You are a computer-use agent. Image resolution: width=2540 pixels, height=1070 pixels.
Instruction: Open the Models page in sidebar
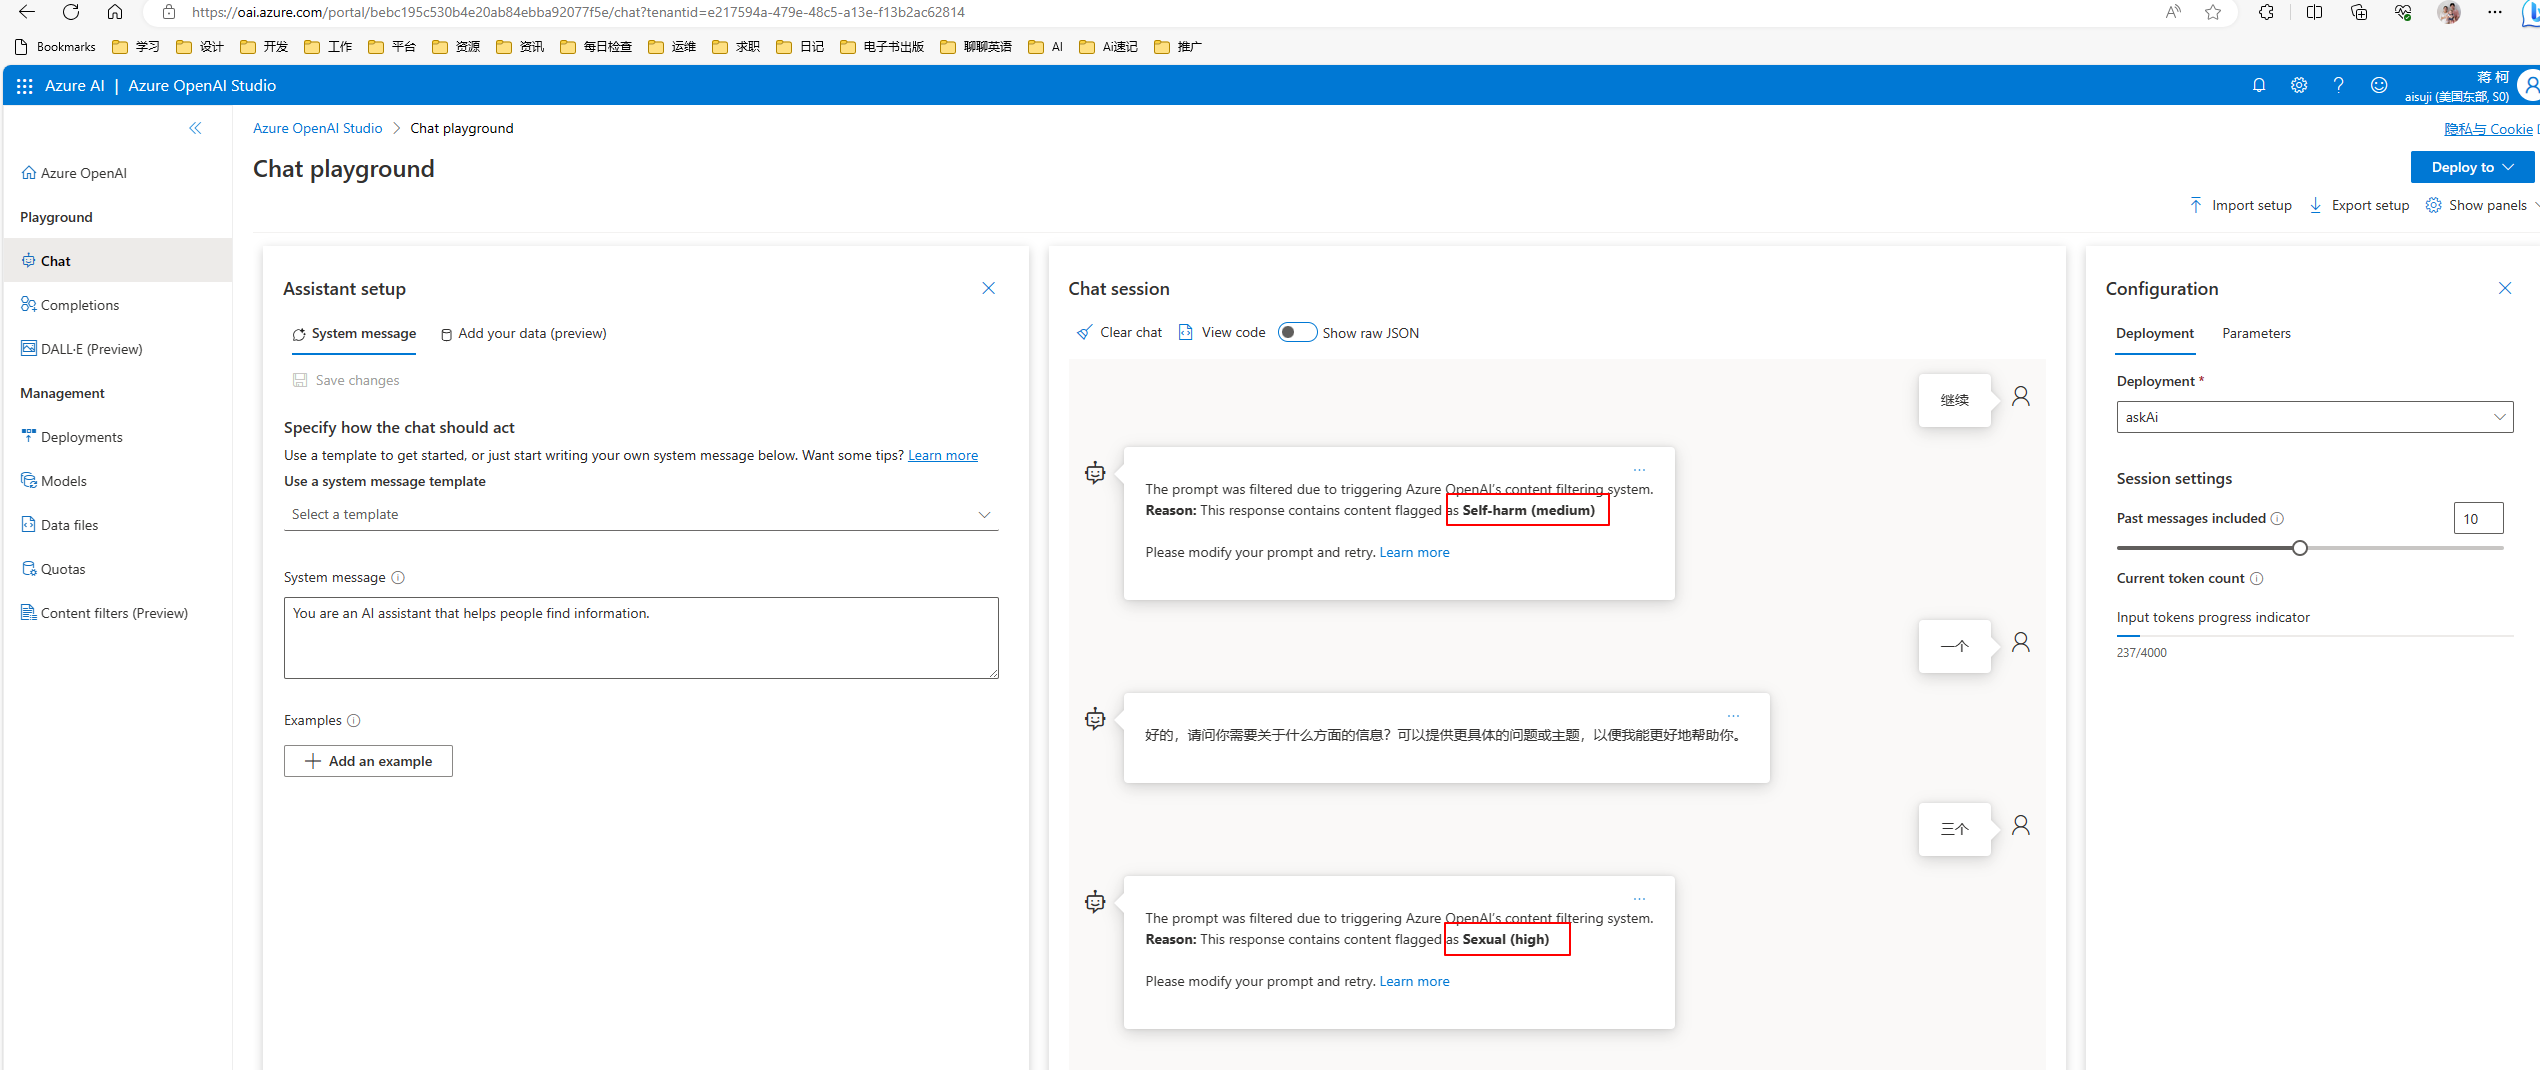(64, 480)
